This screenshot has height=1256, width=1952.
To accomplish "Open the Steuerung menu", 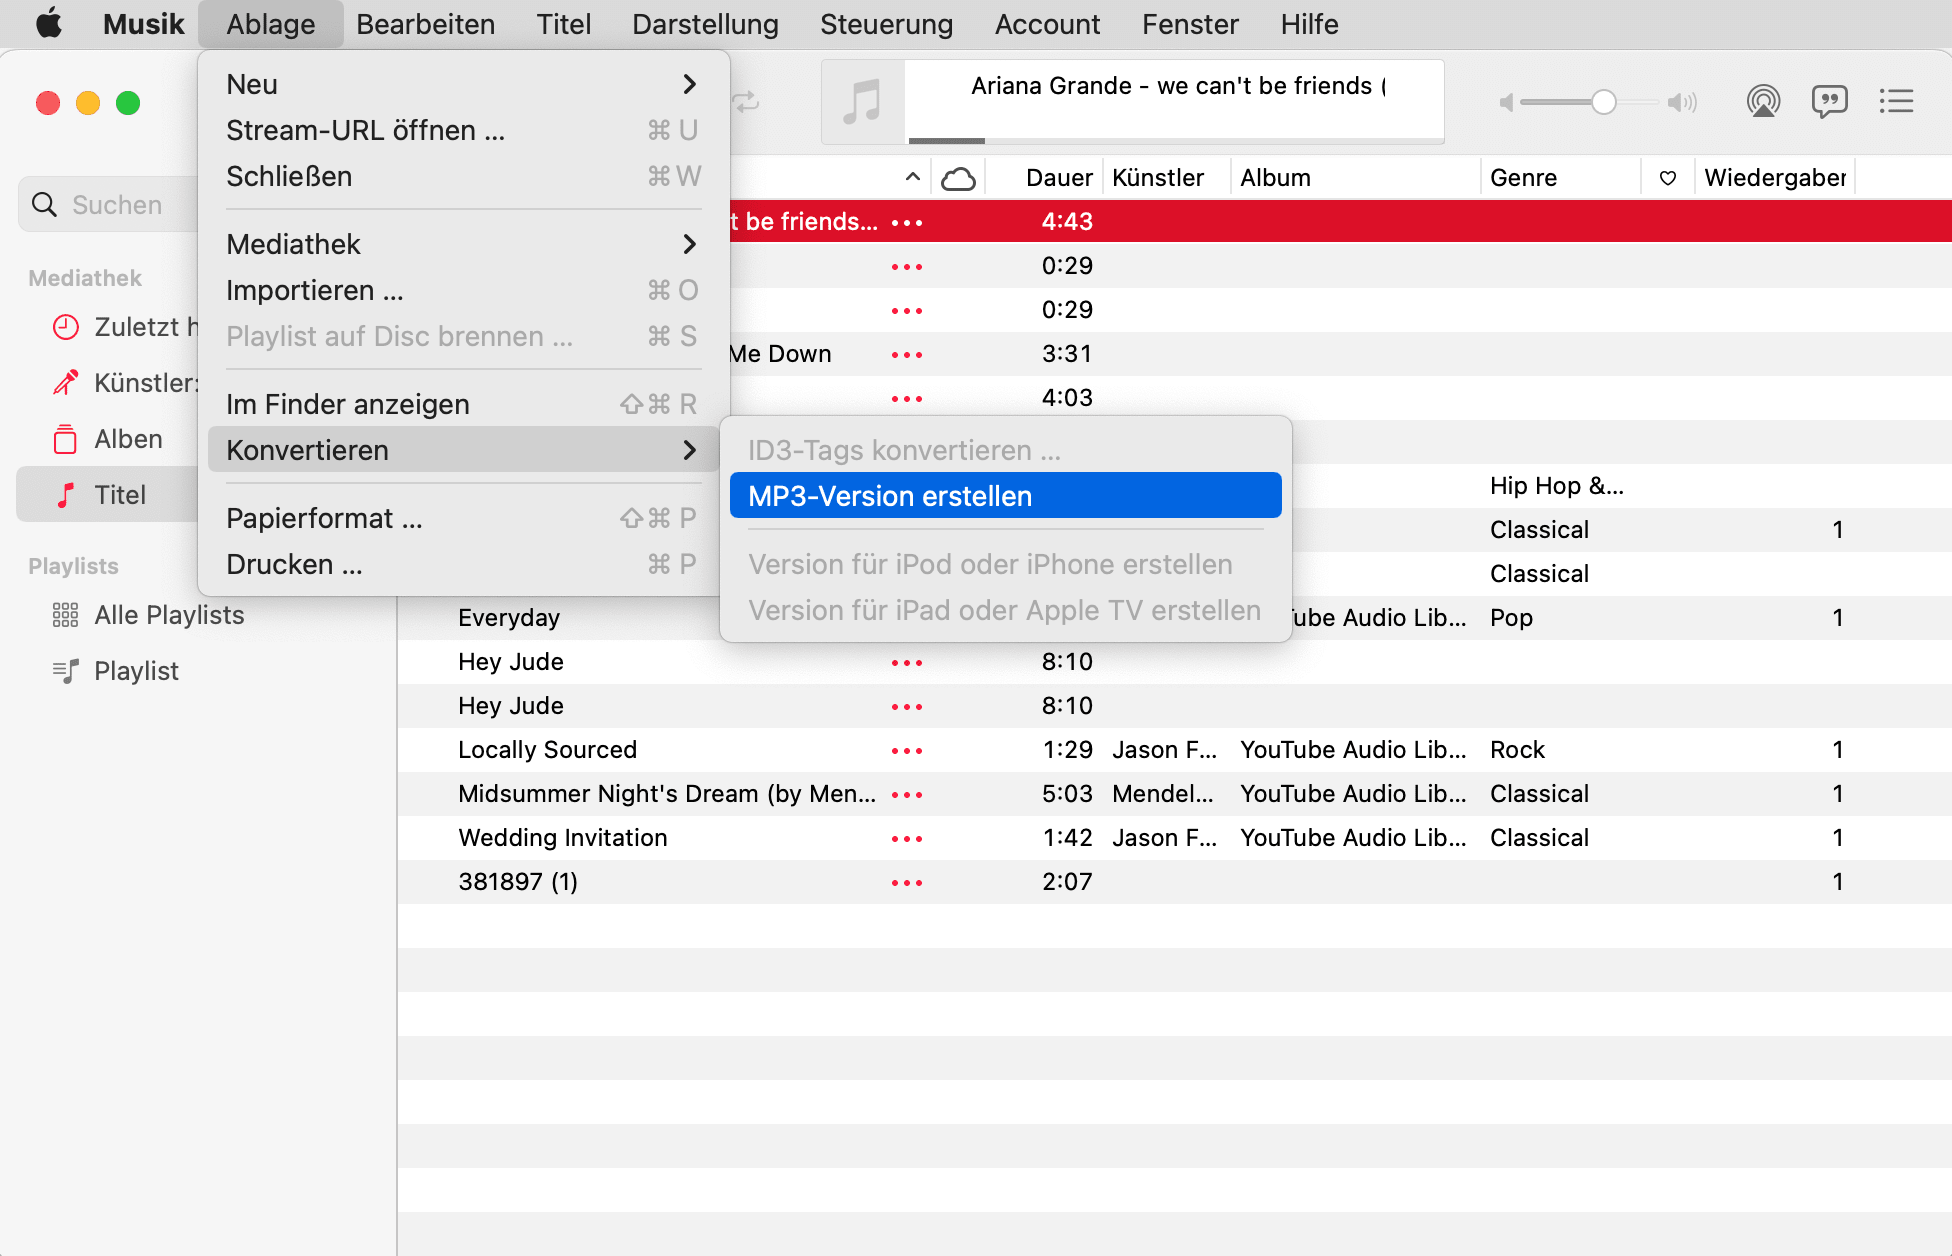I will point(886,23).
